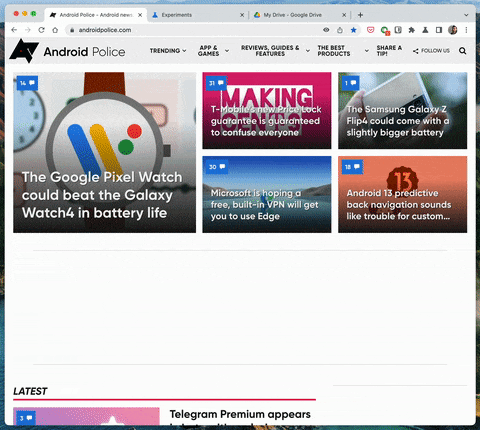Open the 30 comments badge on Edge card

click(x=217, y=167)
